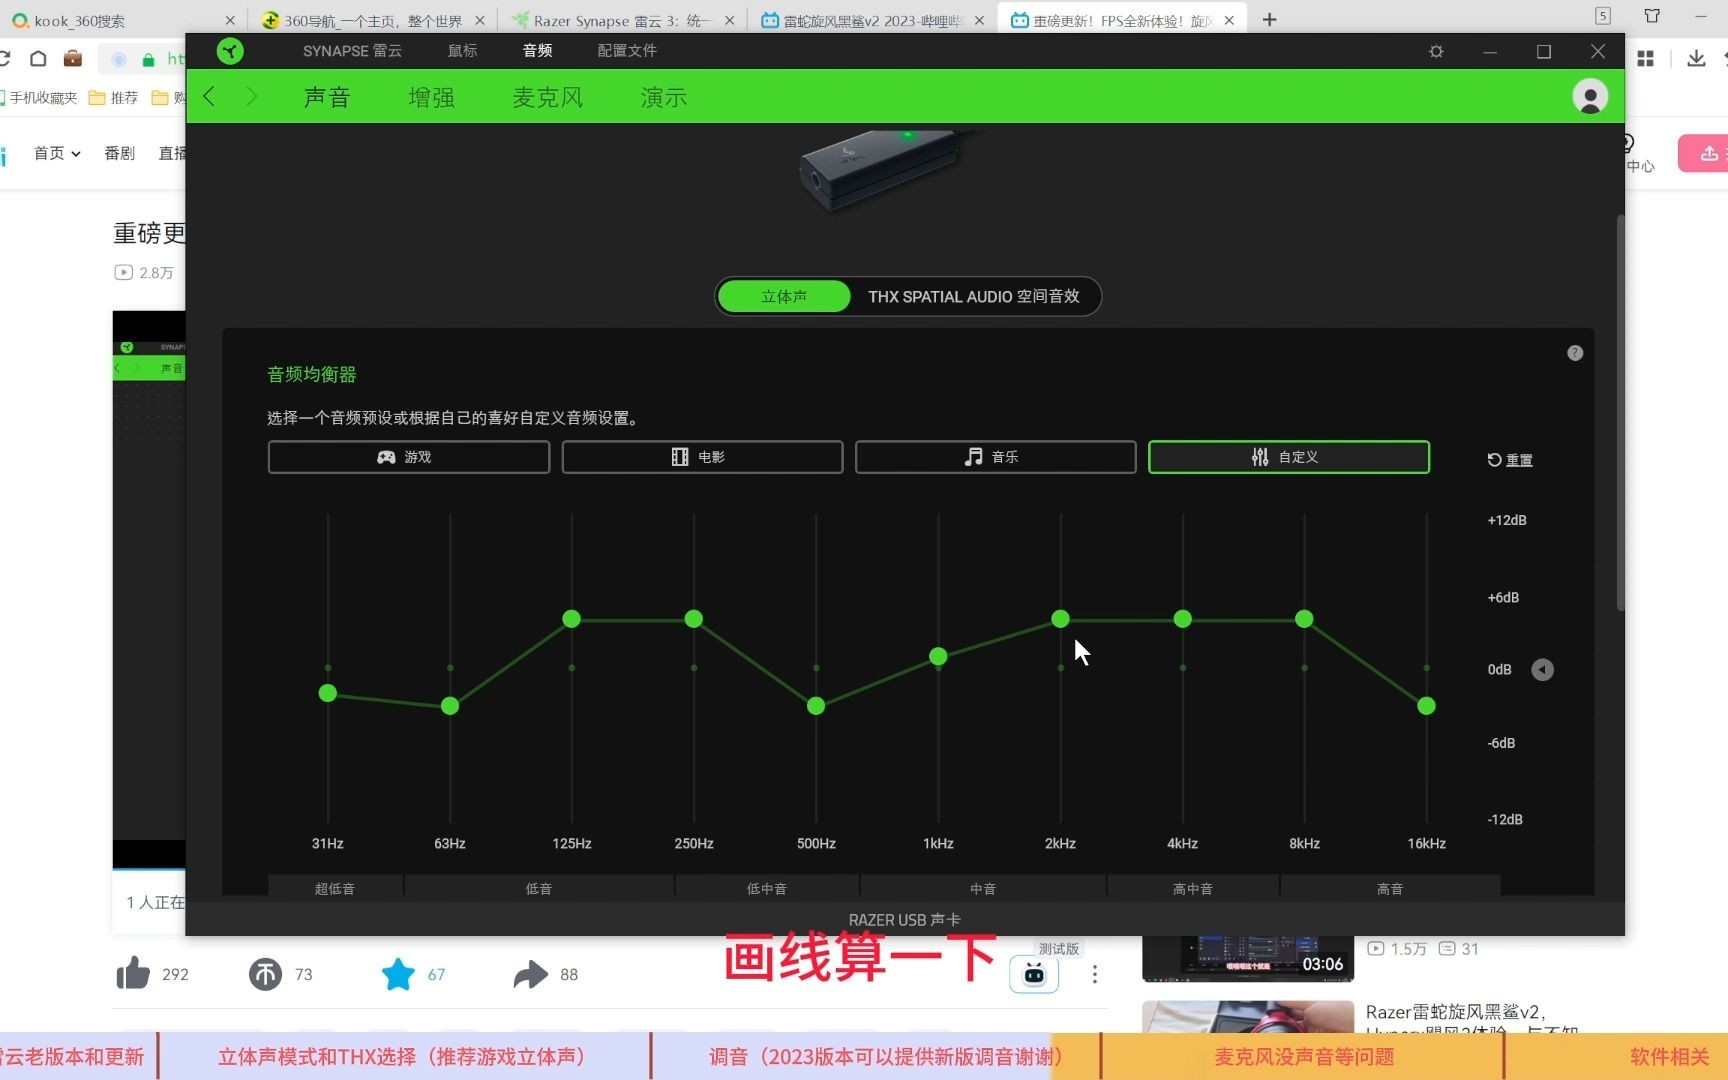
Task: Open browser apps grid icon
Action: coord(1645,59)
